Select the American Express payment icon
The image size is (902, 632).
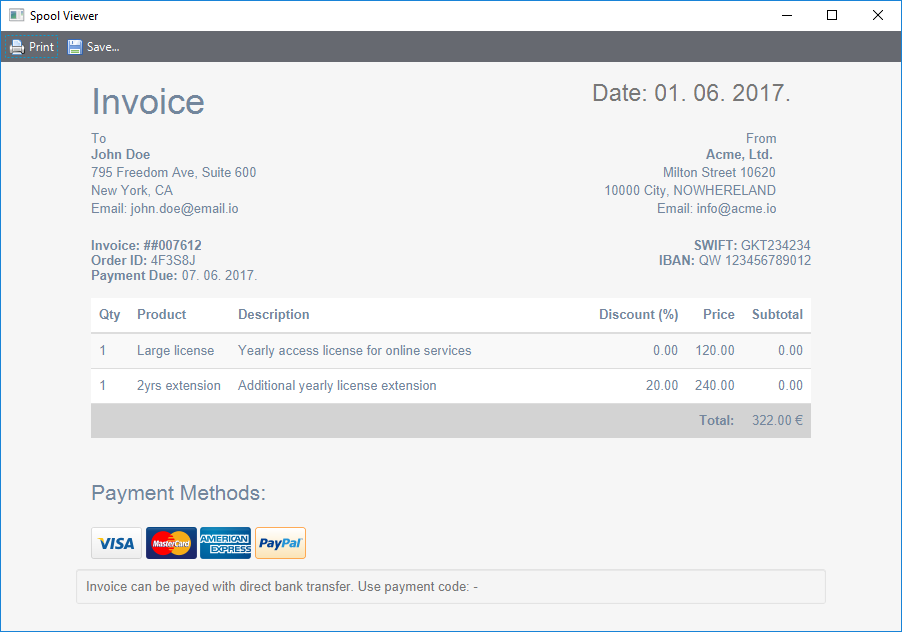[225, 543]
